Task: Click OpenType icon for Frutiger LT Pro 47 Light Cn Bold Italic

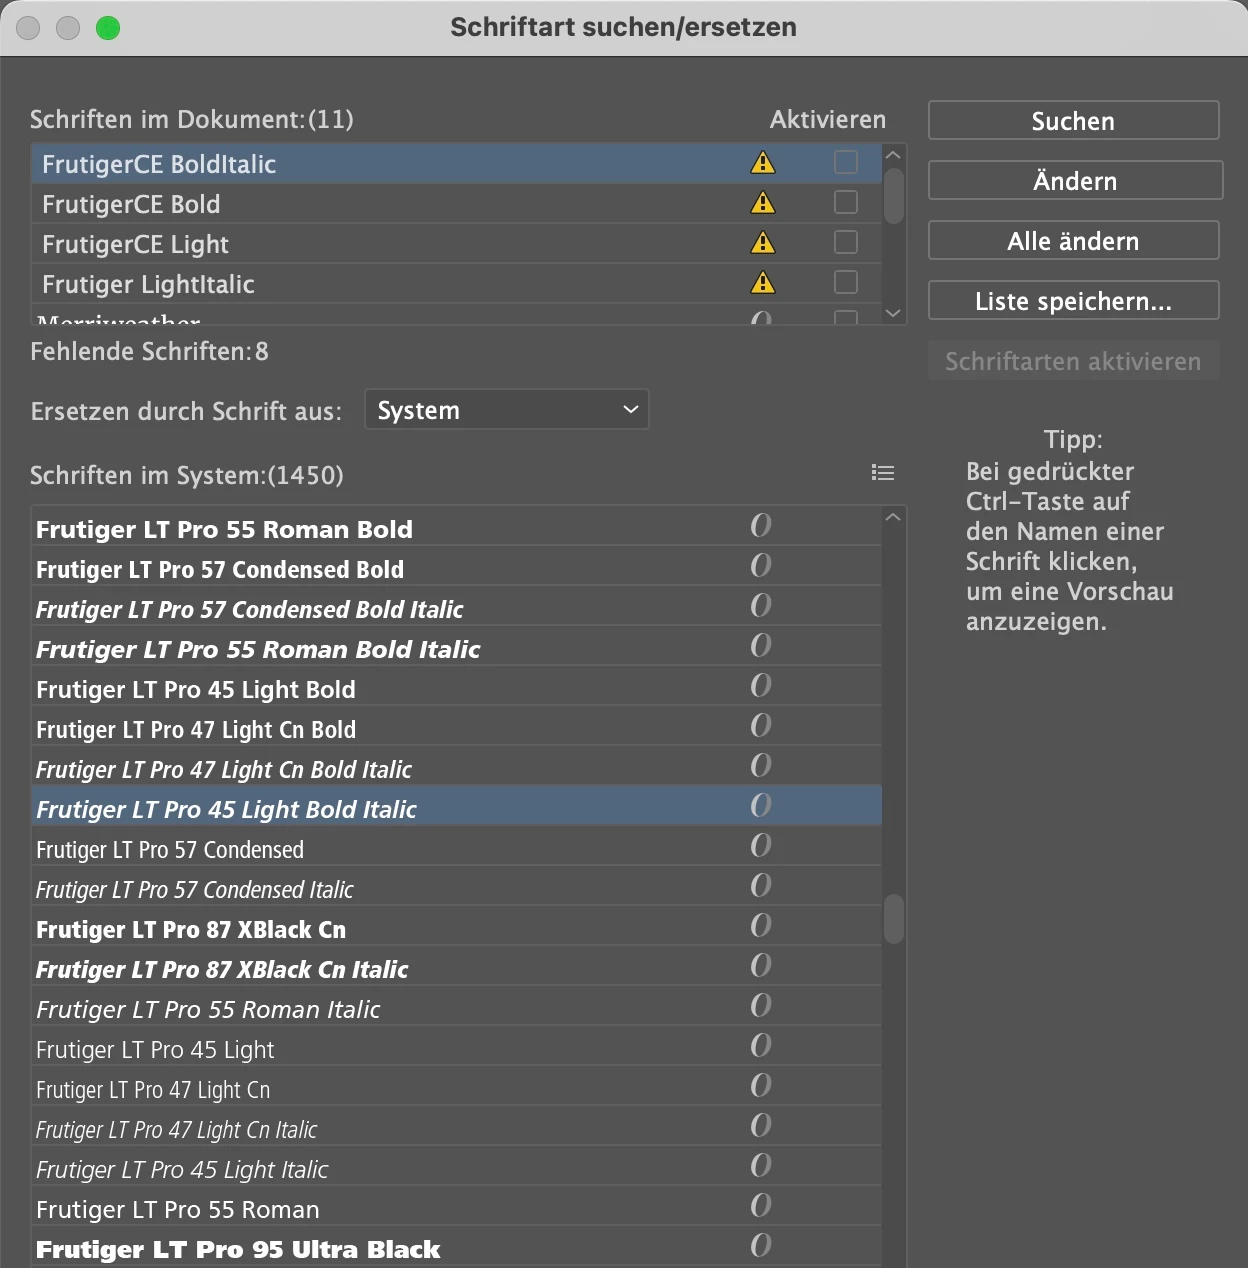Action: [761, 765]
